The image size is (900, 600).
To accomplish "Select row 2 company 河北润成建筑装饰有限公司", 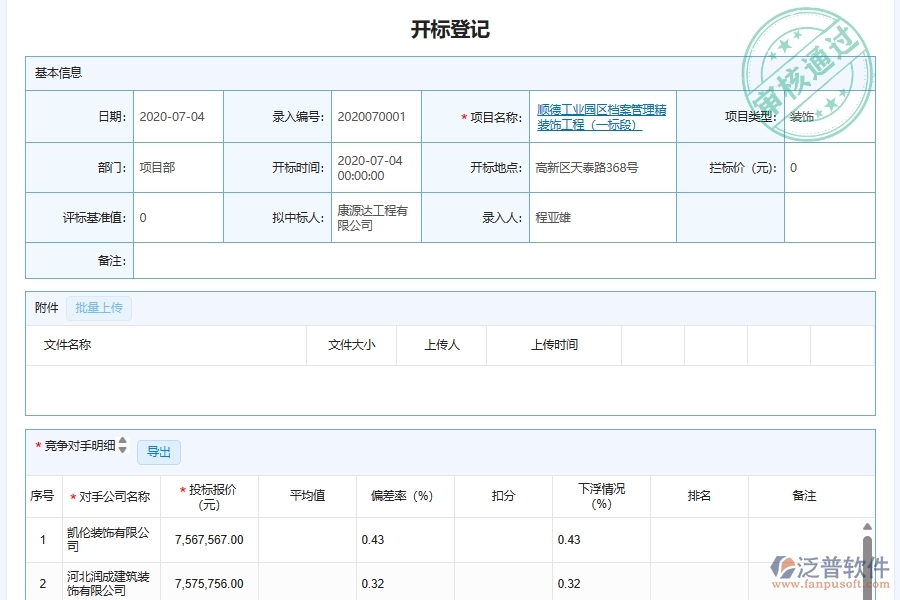I will coord(104,584).
